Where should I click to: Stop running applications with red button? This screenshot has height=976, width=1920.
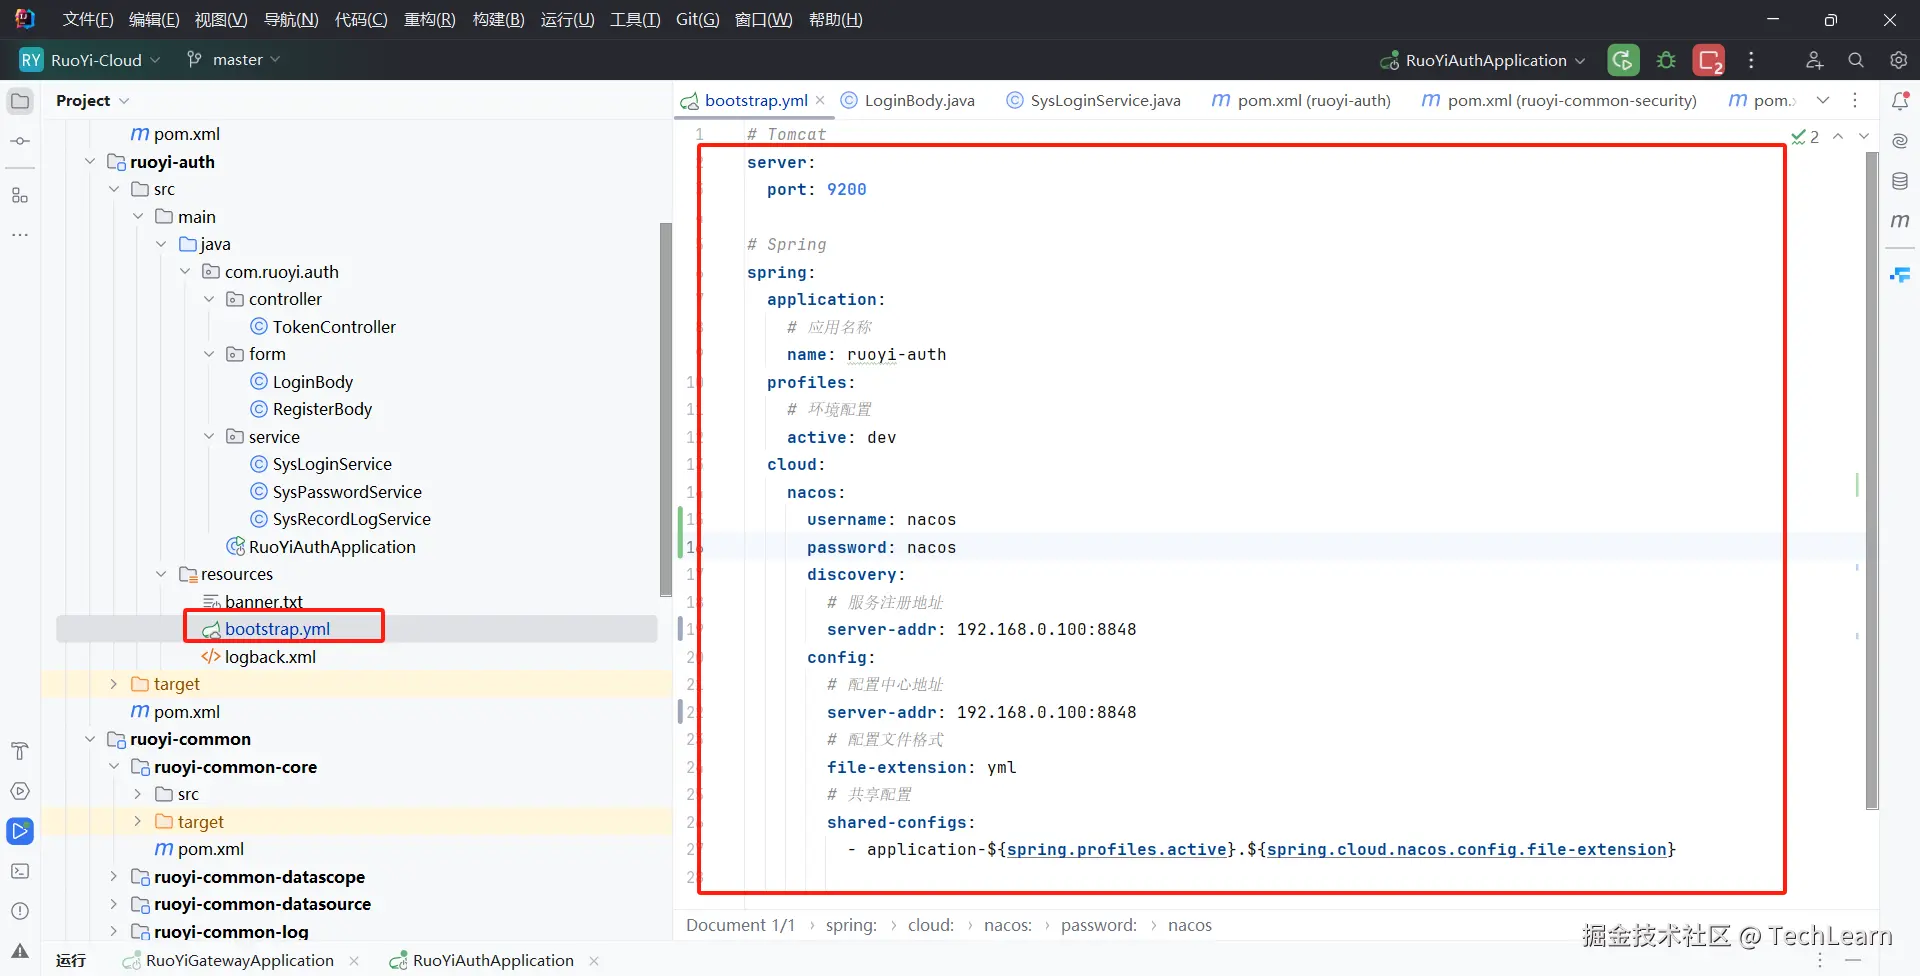(x=1709, y=60)
